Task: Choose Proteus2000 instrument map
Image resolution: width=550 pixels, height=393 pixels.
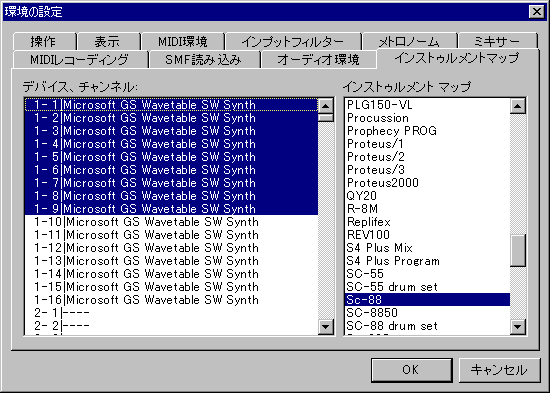Action: click(x=428, y=183)
